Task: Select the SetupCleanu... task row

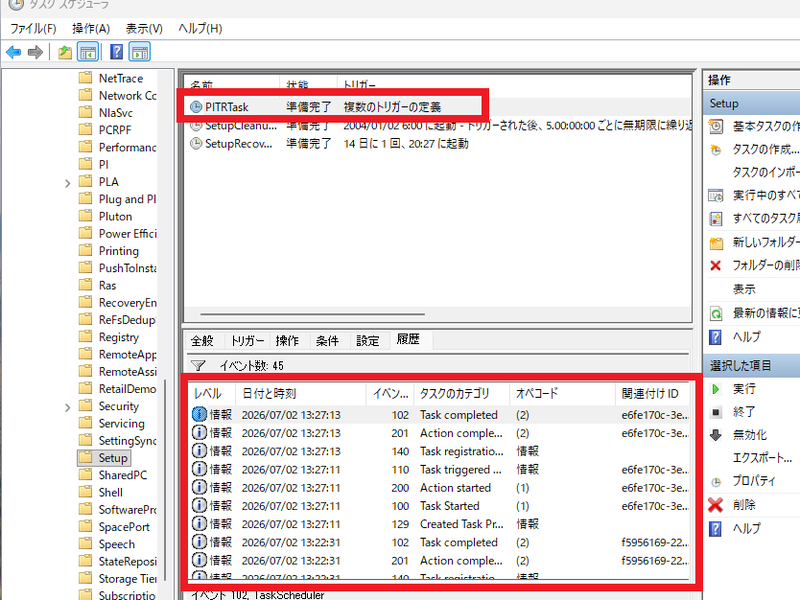Action: click(x=440, y=126)
